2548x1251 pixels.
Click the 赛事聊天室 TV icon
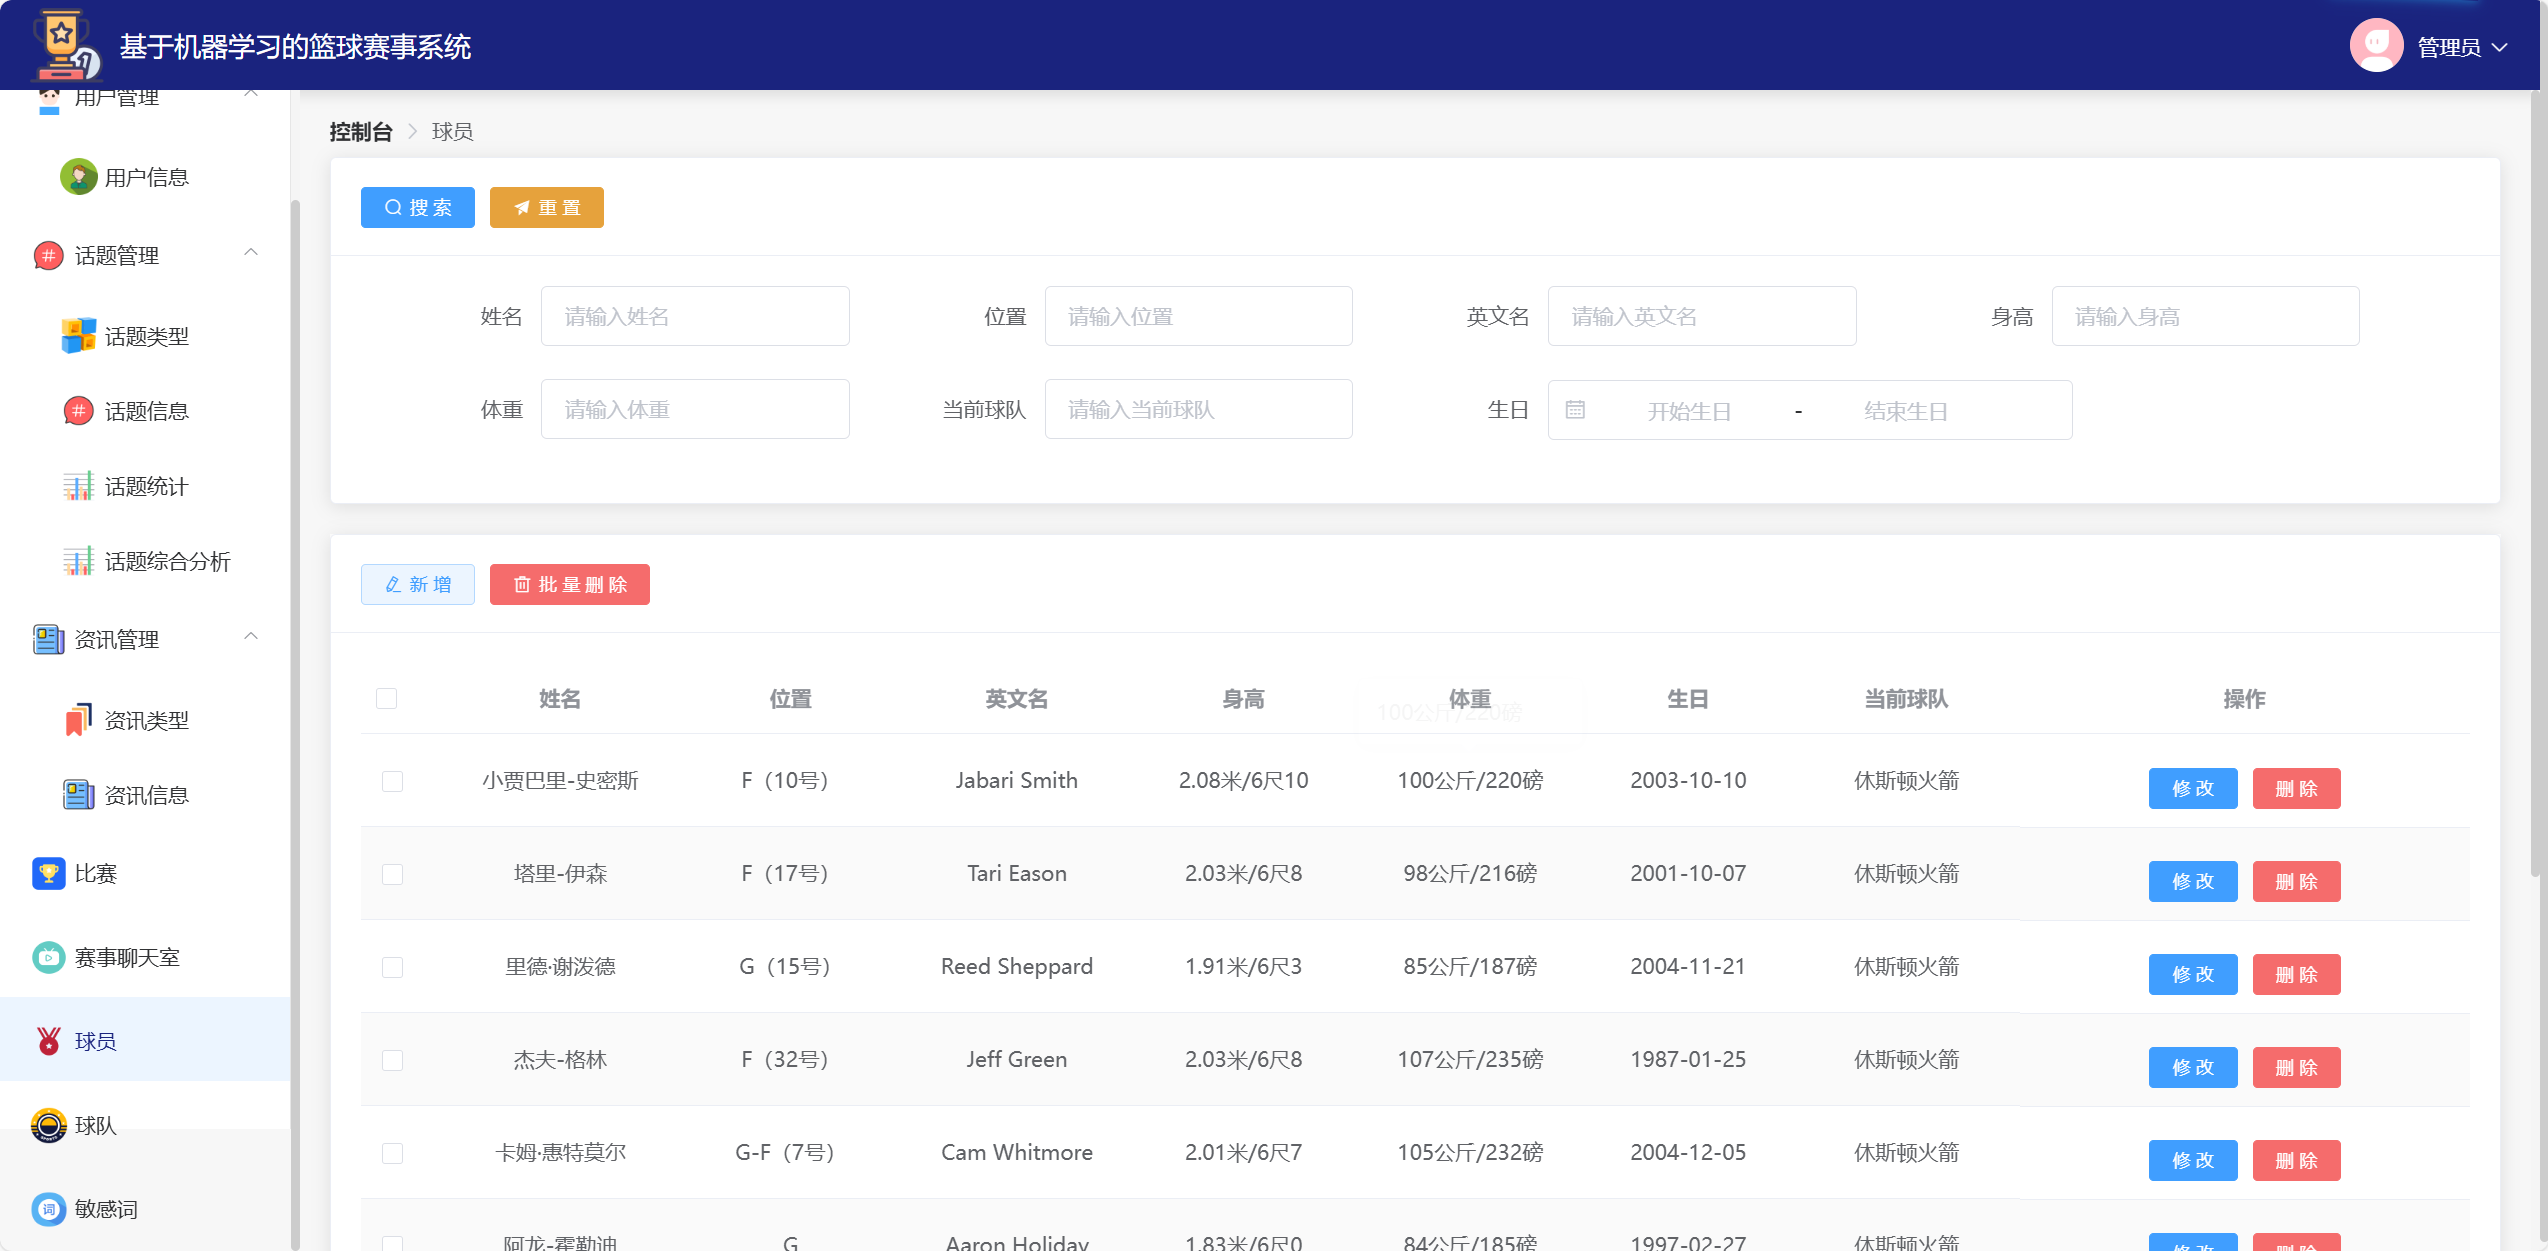pyautogui.click(x=48, y=957)
